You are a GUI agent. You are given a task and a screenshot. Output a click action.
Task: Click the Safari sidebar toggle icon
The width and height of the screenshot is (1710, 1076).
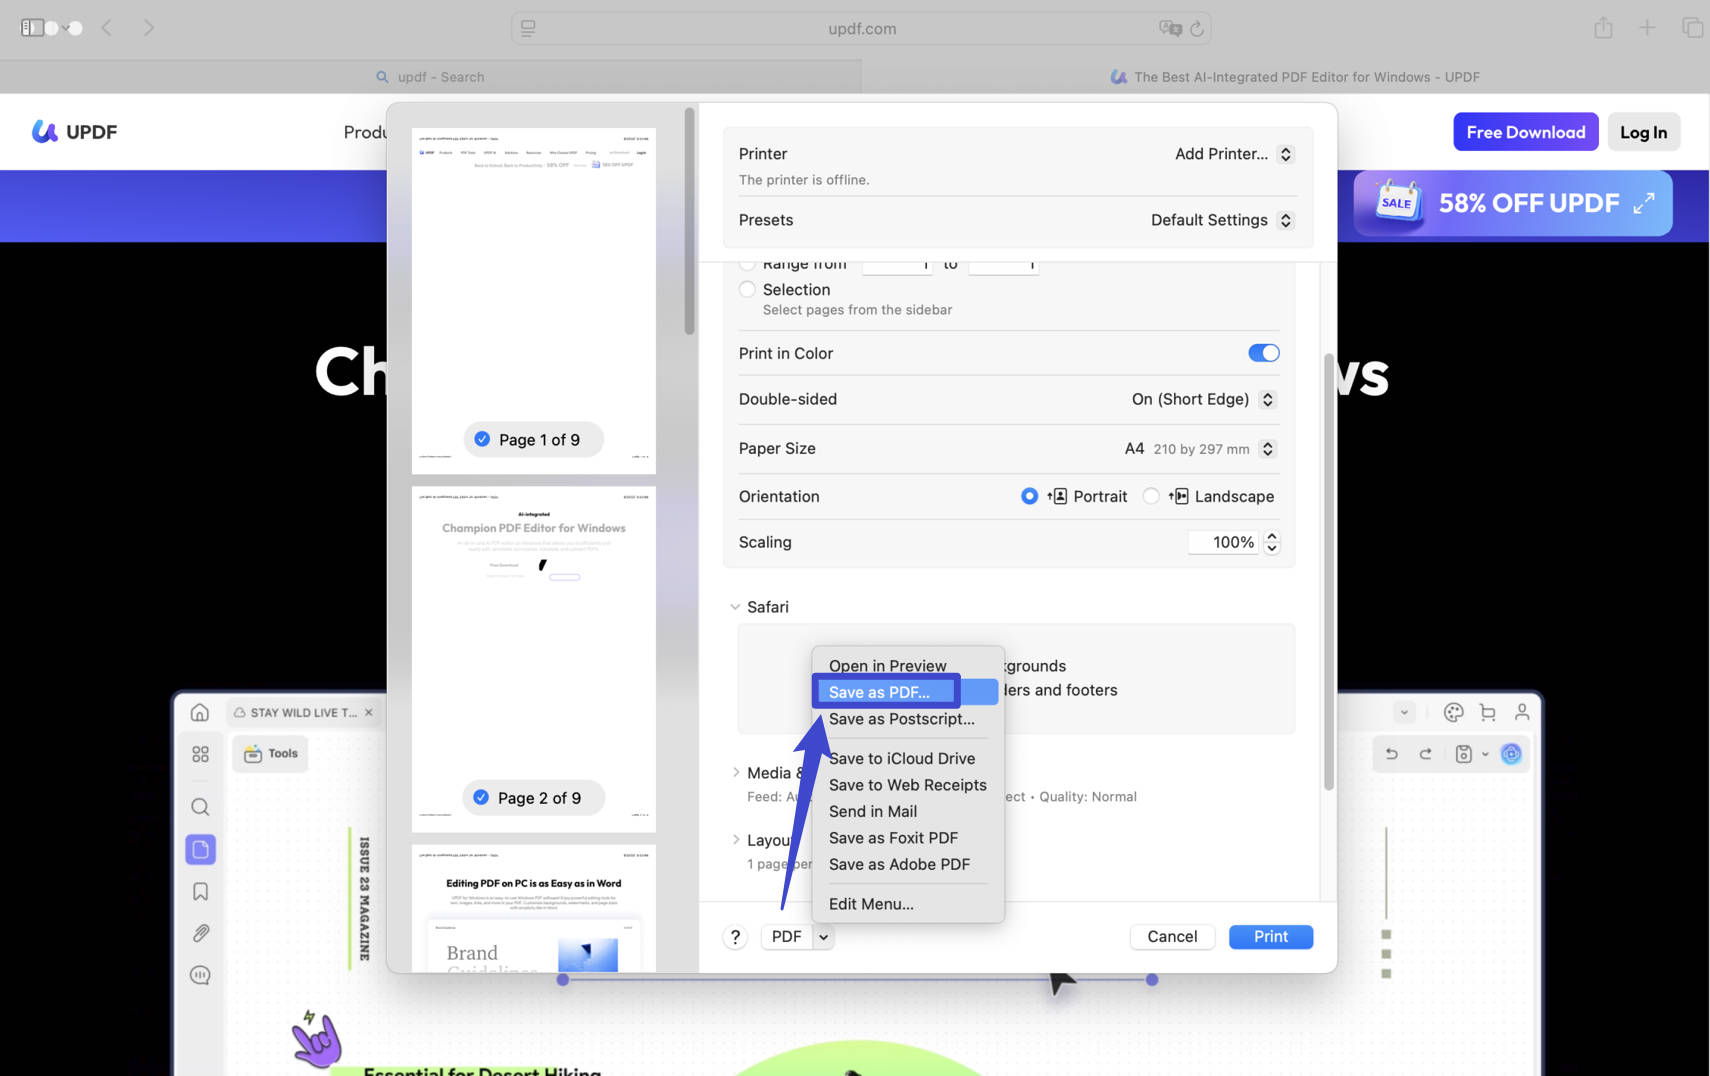32,28
